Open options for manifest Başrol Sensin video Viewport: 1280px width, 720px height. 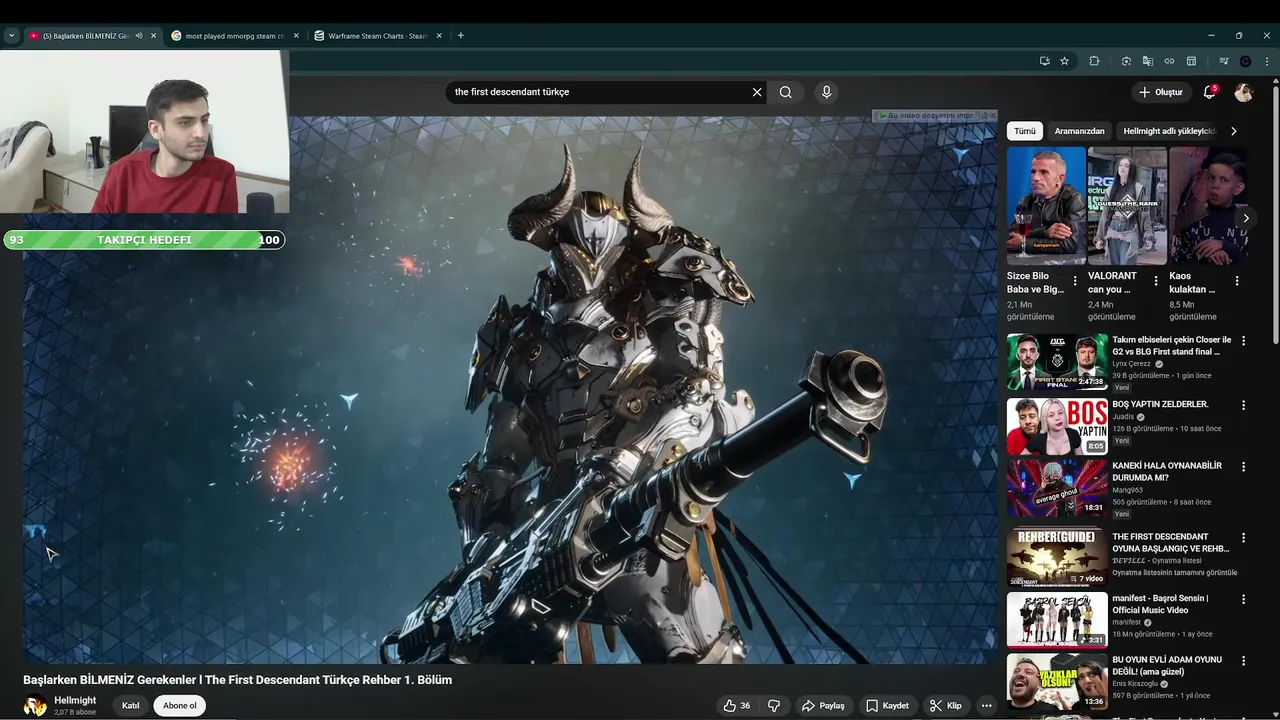1244,599
